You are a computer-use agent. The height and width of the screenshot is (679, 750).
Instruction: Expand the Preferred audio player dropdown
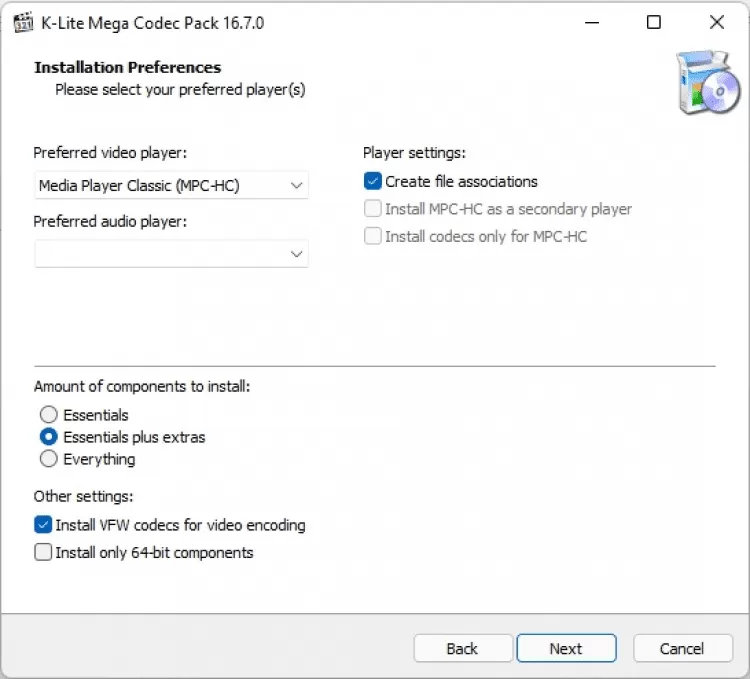171,254
